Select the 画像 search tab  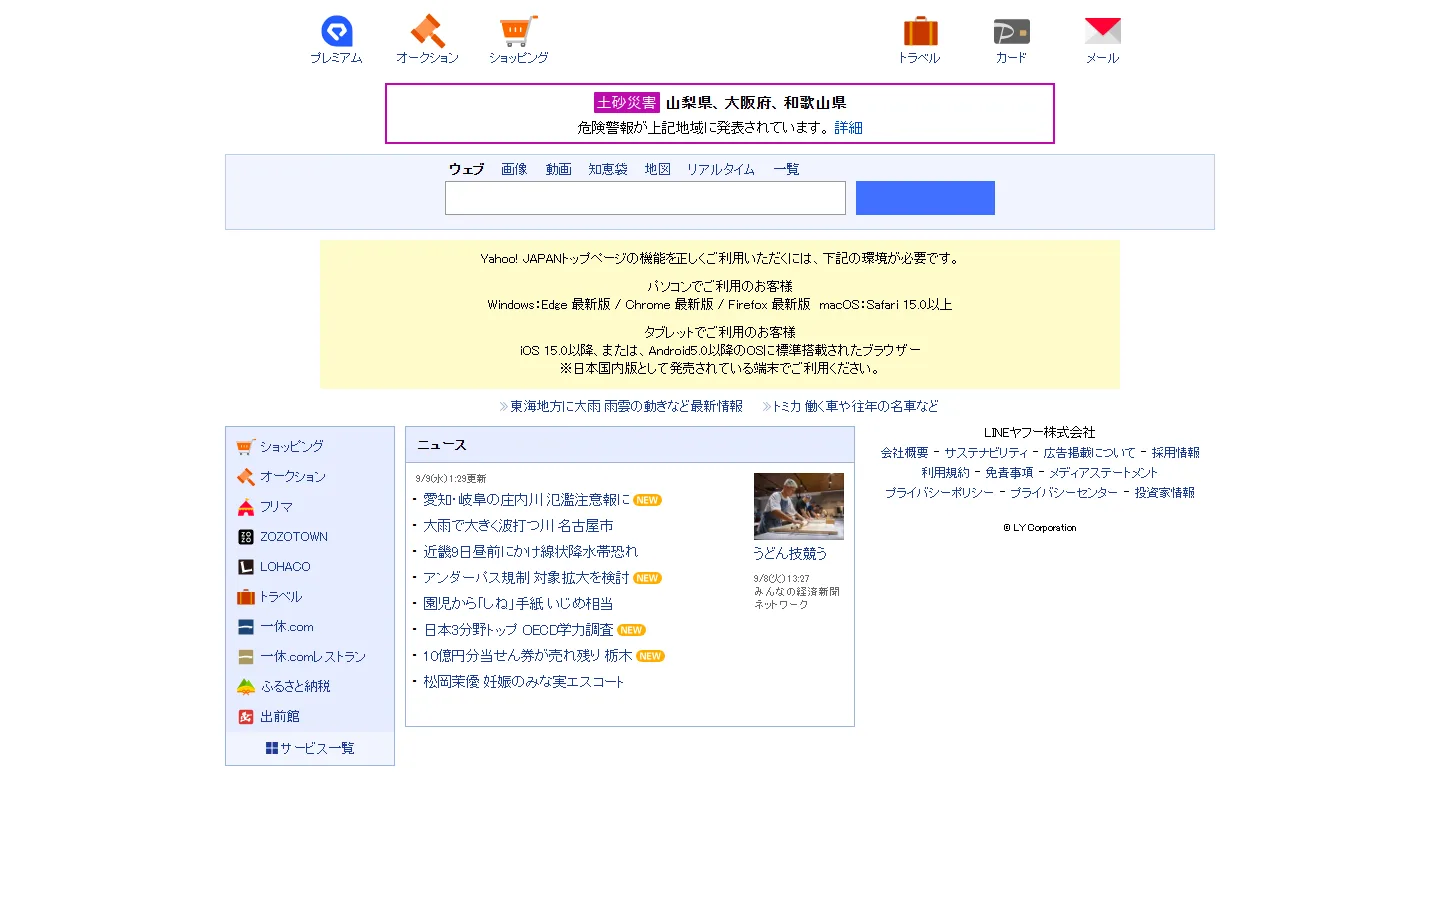(514, 169)
